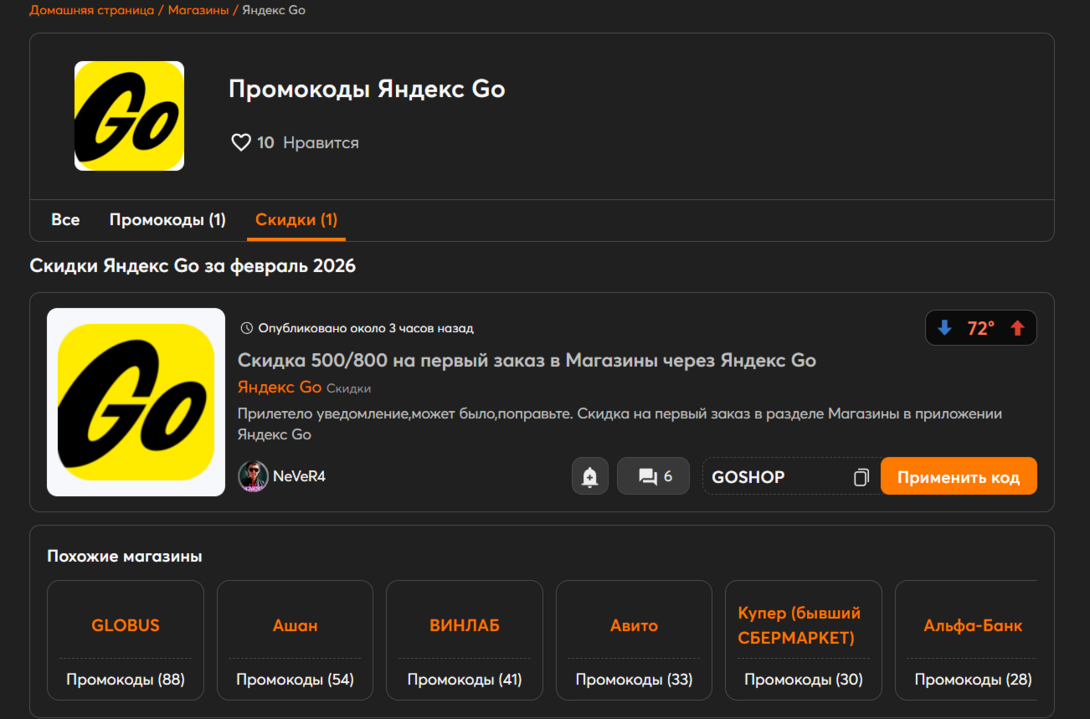Screen dimensions: 1090x719
Task: Click Yandex Go header logo
Action: (129, 116)
